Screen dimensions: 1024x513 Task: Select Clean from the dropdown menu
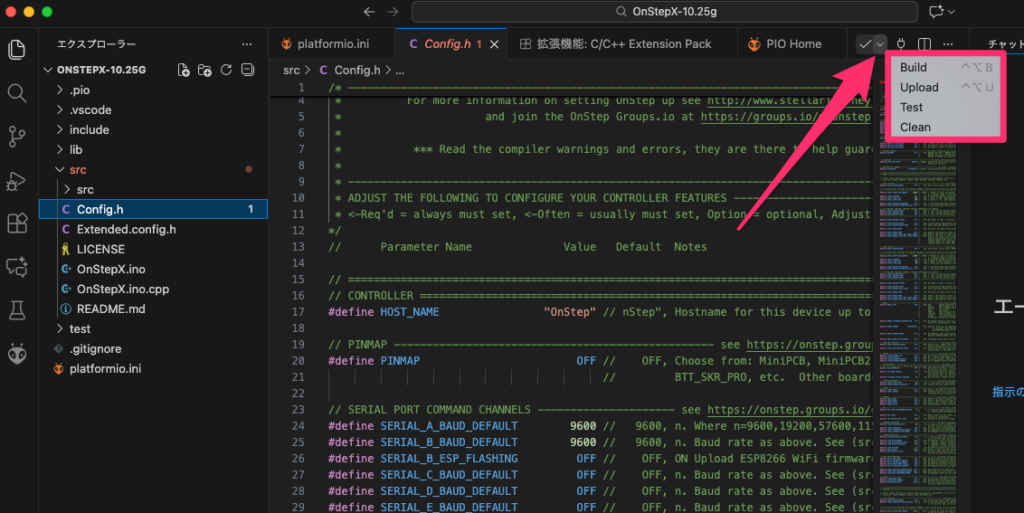(x=915, y=127)
